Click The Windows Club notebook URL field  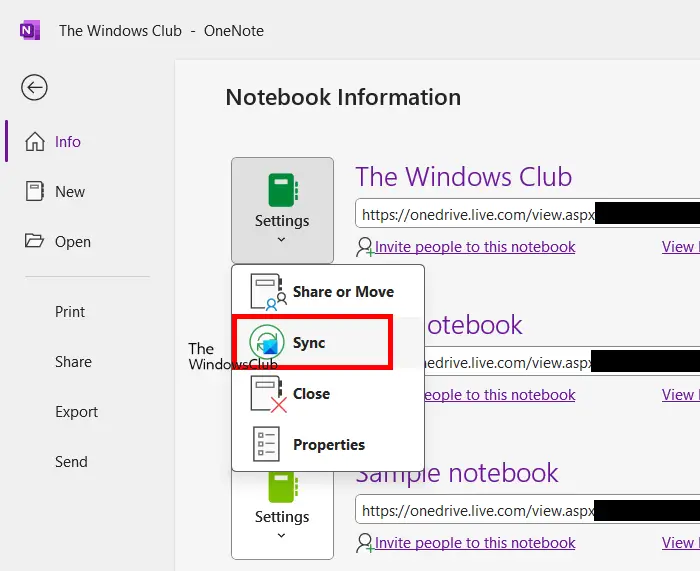(x=527, y=213)
